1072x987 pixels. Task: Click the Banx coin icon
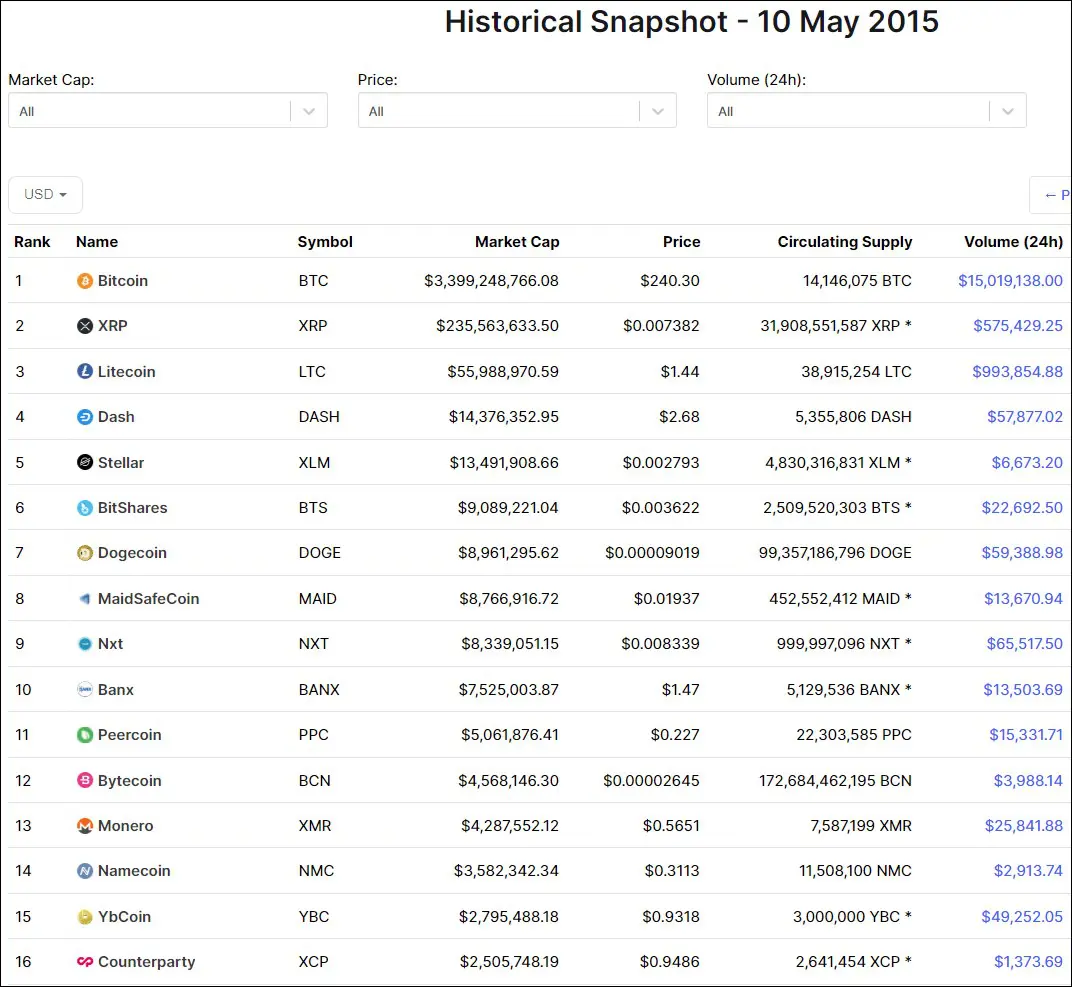click(x=85, y=690)
